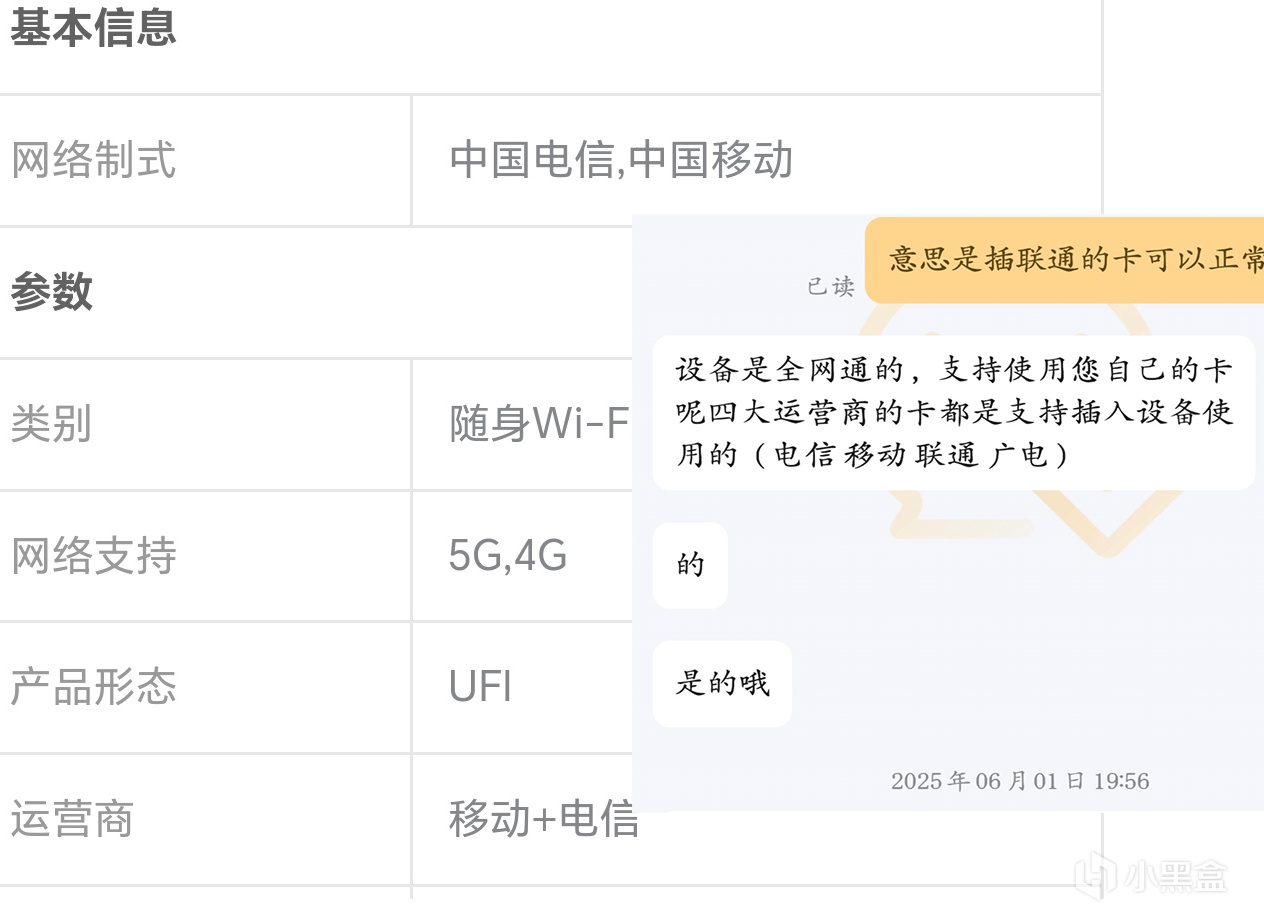Click the 小黑盒 watermark text
The width and height of the screenshot is (1264, 923).
(x=1175, y=877)
